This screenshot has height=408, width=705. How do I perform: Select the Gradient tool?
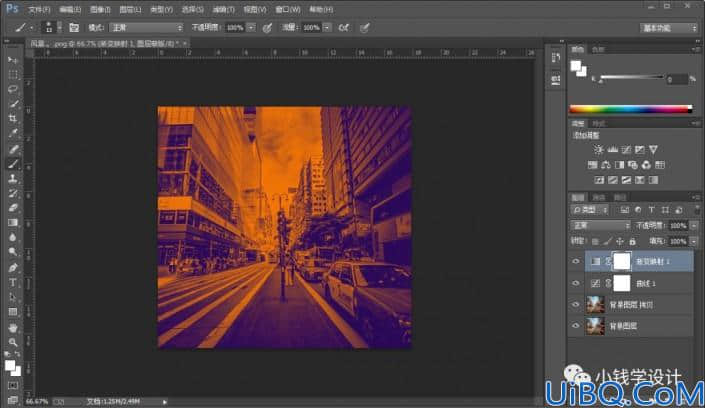(x=13, y=223)
